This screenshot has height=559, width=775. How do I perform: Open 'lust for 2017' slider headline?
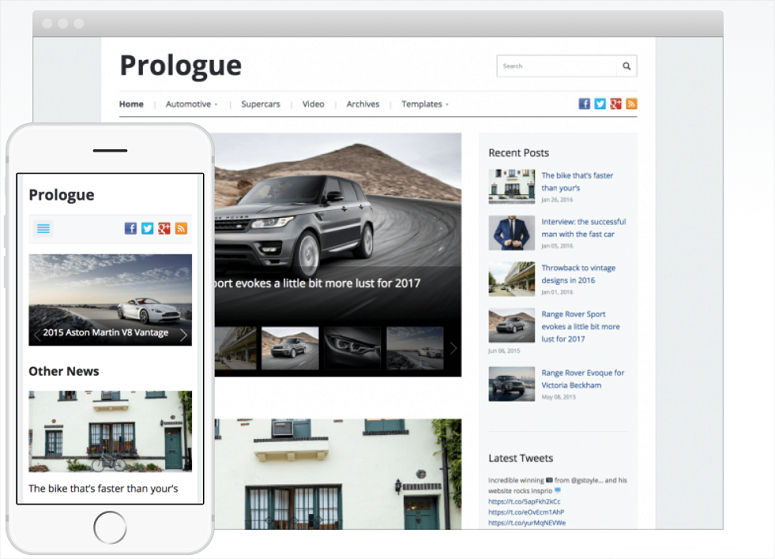click(318, 284)
